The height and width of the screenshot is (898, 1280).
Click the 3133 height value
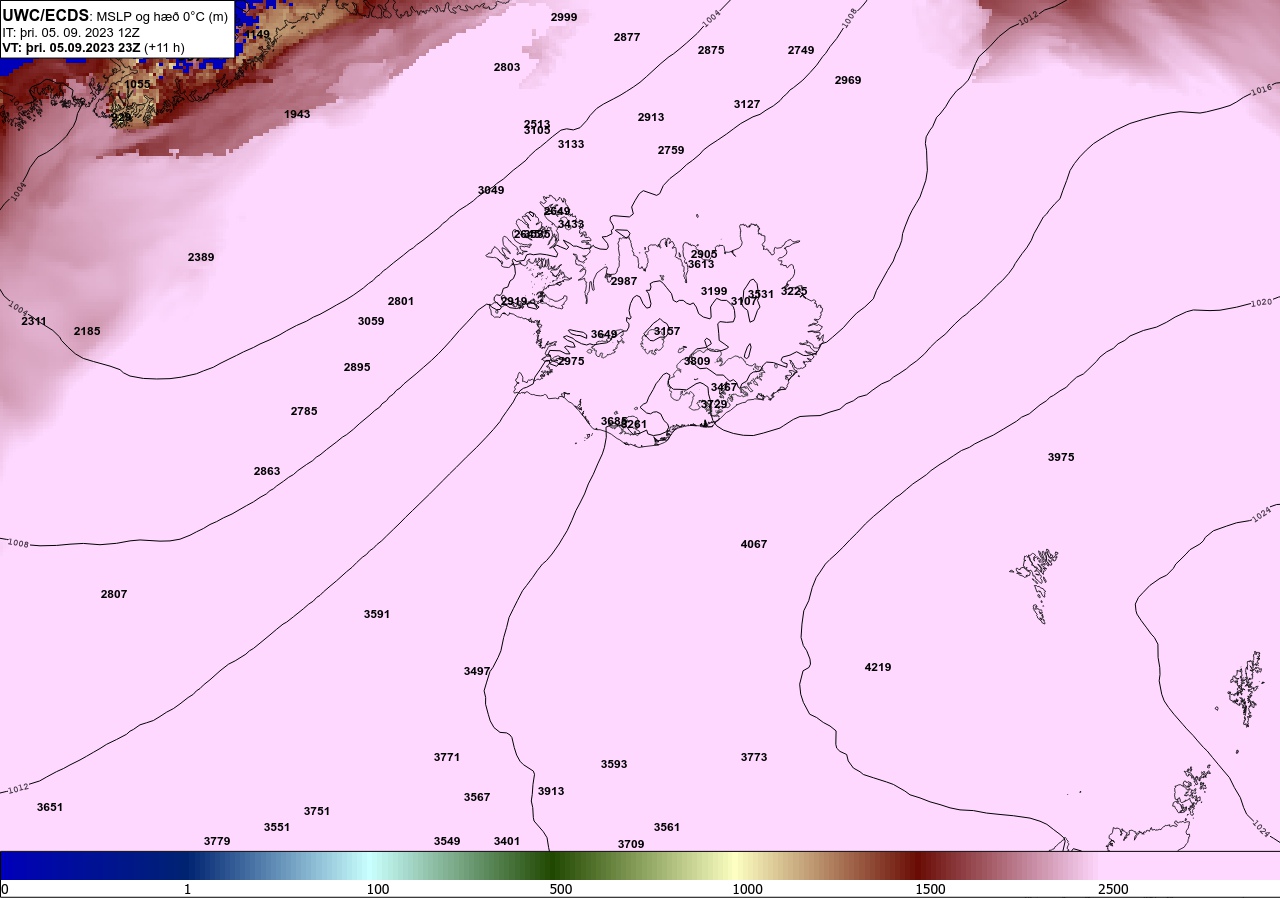click(571, 144)
